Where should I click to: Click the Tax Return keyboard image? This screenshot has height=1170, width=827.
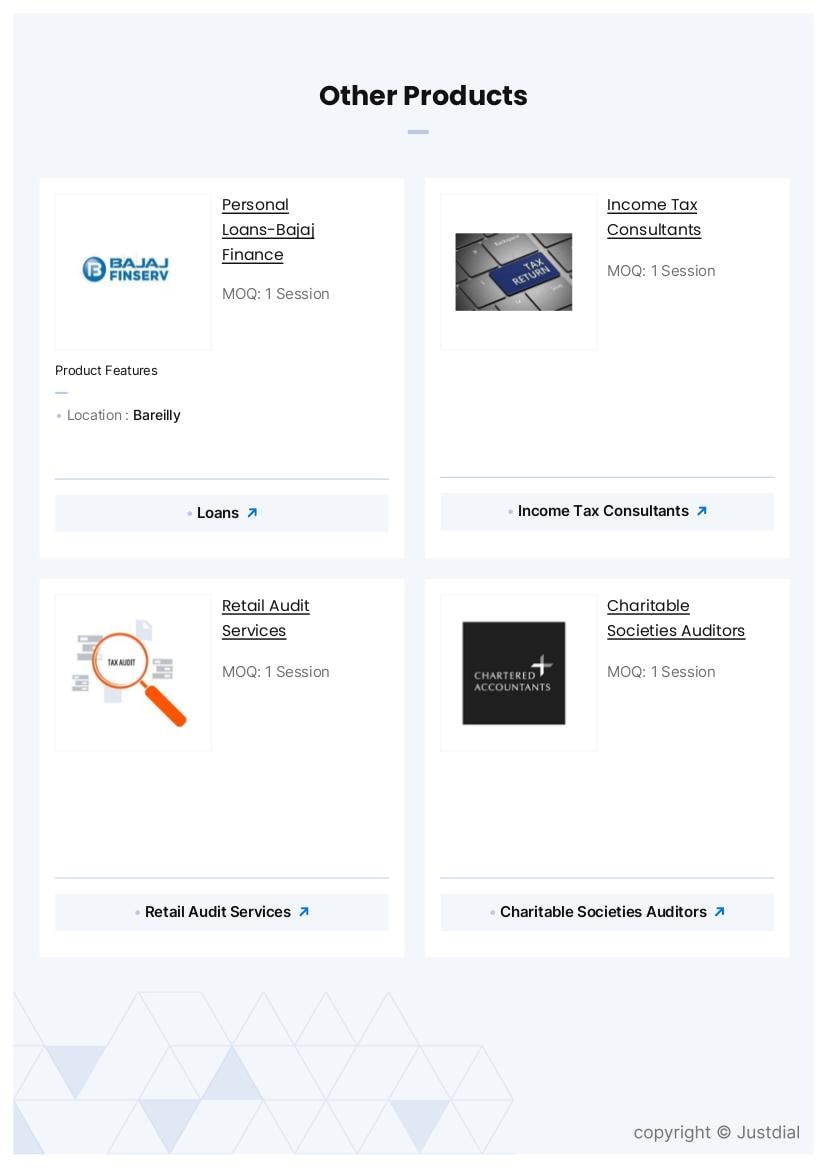tap(514, 272)
